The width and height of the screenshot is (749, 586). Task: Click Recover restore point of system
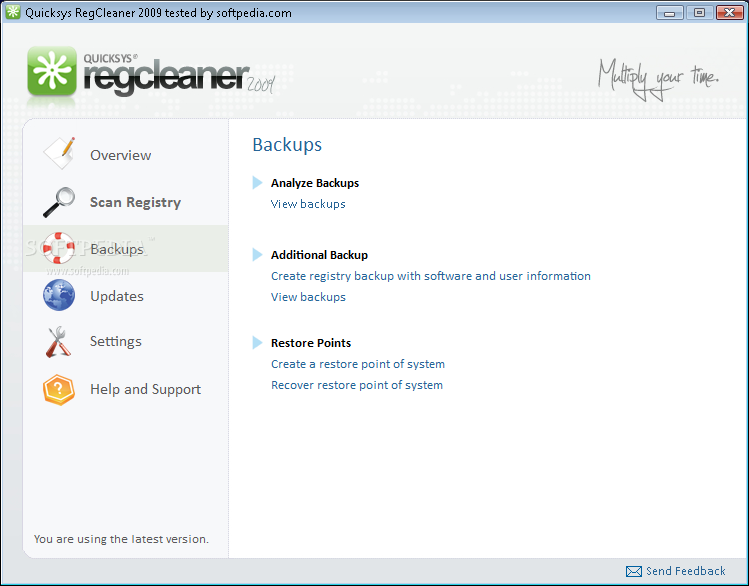tap(357, 385)
